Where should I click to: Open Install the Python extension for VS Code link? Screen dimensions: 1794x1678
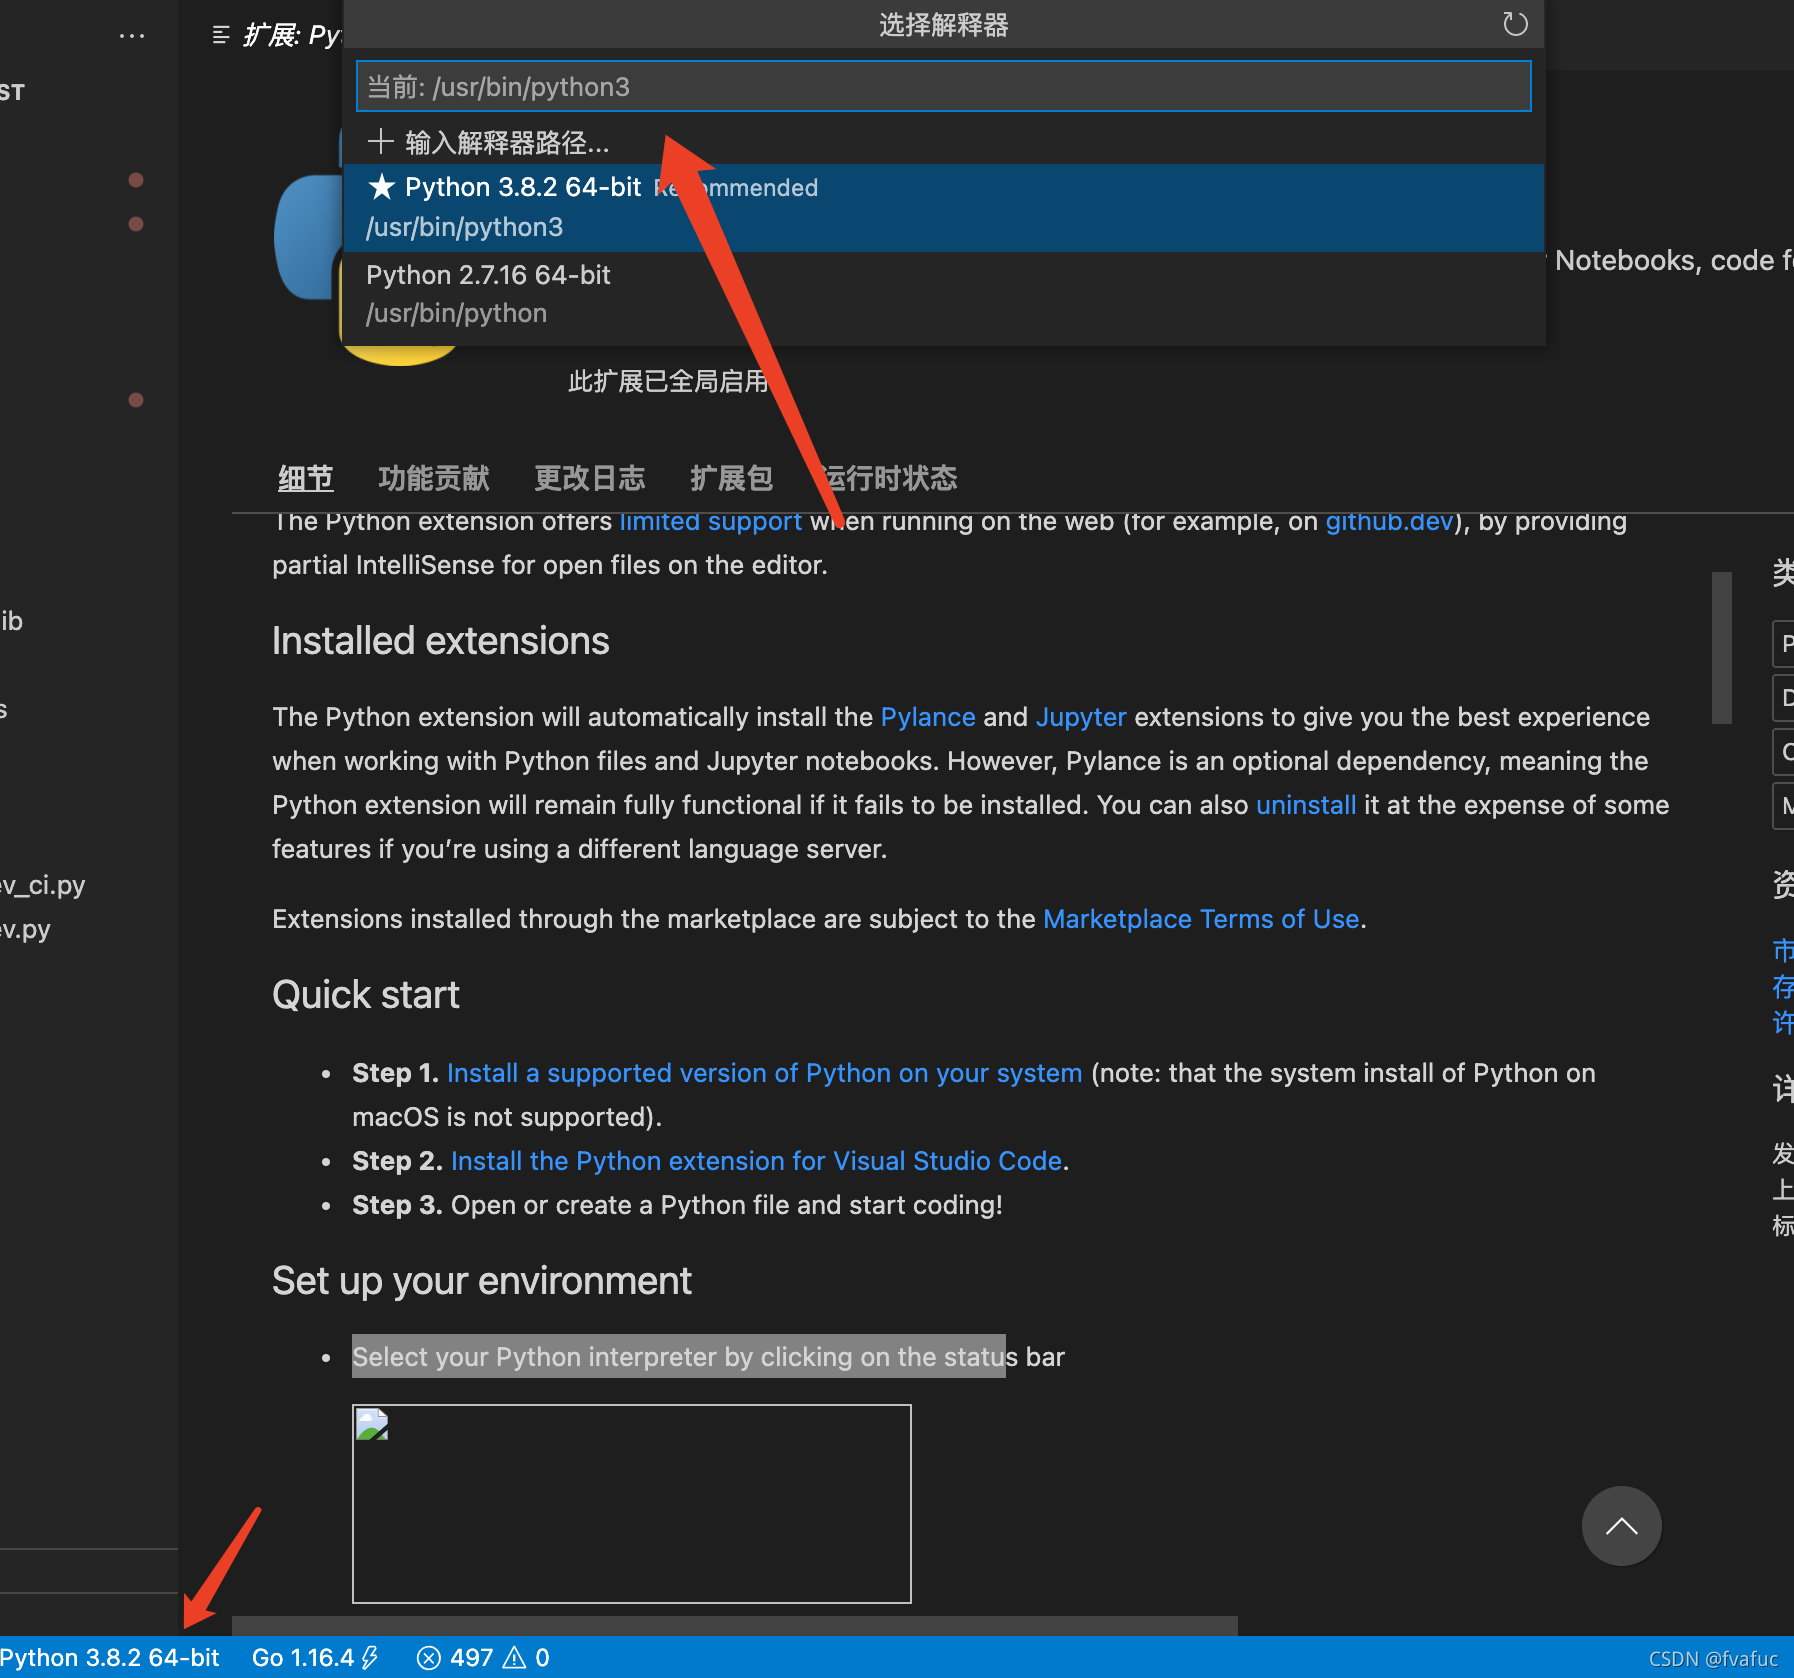click(x=756, y=1161)
